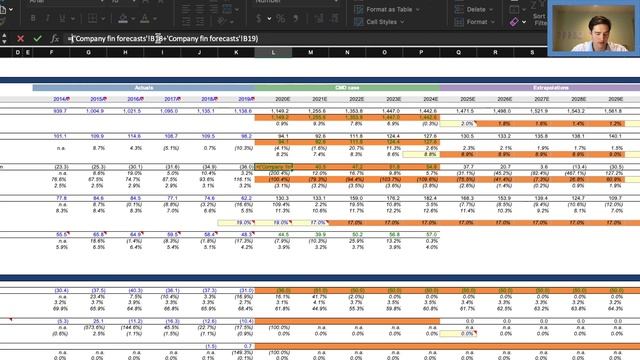Click Format cells button
This screenshot has height=360, width=640.
click(477, 22)
